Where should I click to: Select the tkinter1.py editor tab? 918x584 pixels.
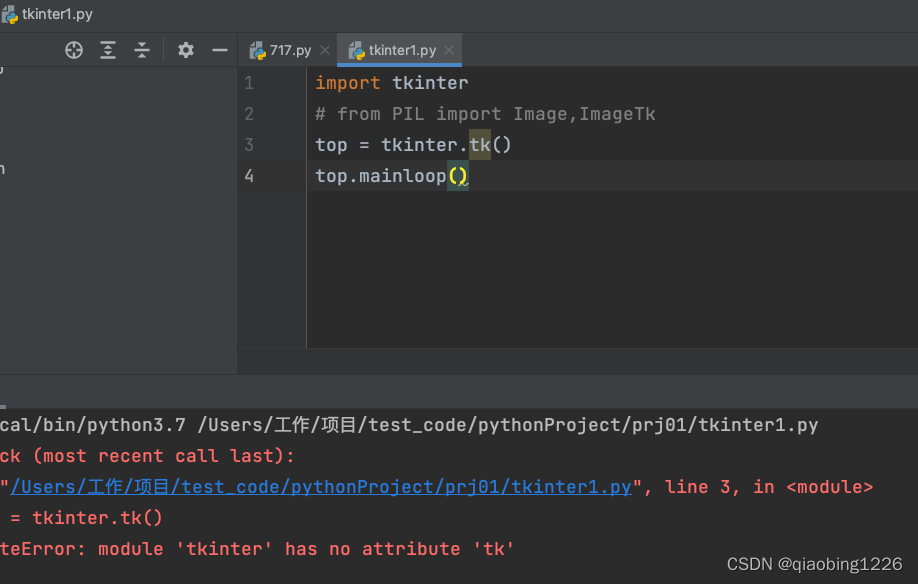(400, 49)
